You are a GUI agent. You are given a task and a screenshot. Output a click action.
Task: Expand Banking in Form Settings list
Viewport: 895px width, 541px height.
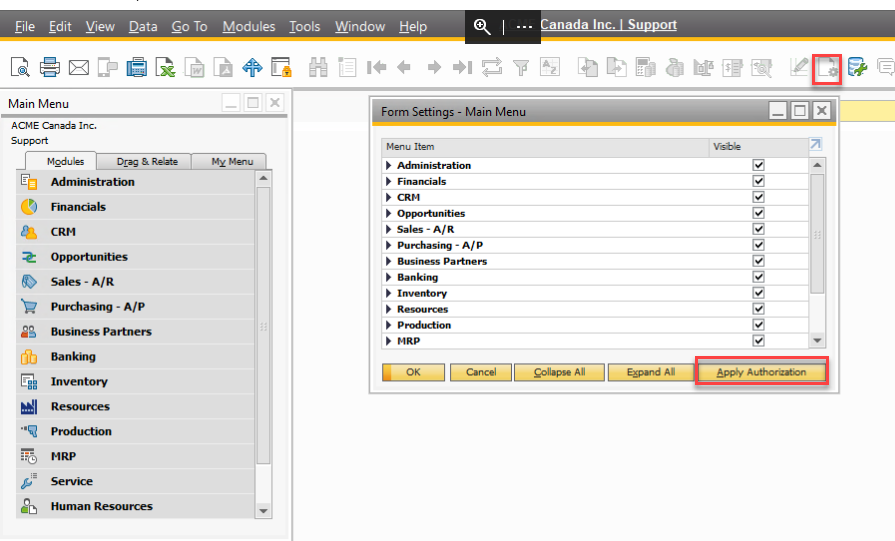pos(389,277)
